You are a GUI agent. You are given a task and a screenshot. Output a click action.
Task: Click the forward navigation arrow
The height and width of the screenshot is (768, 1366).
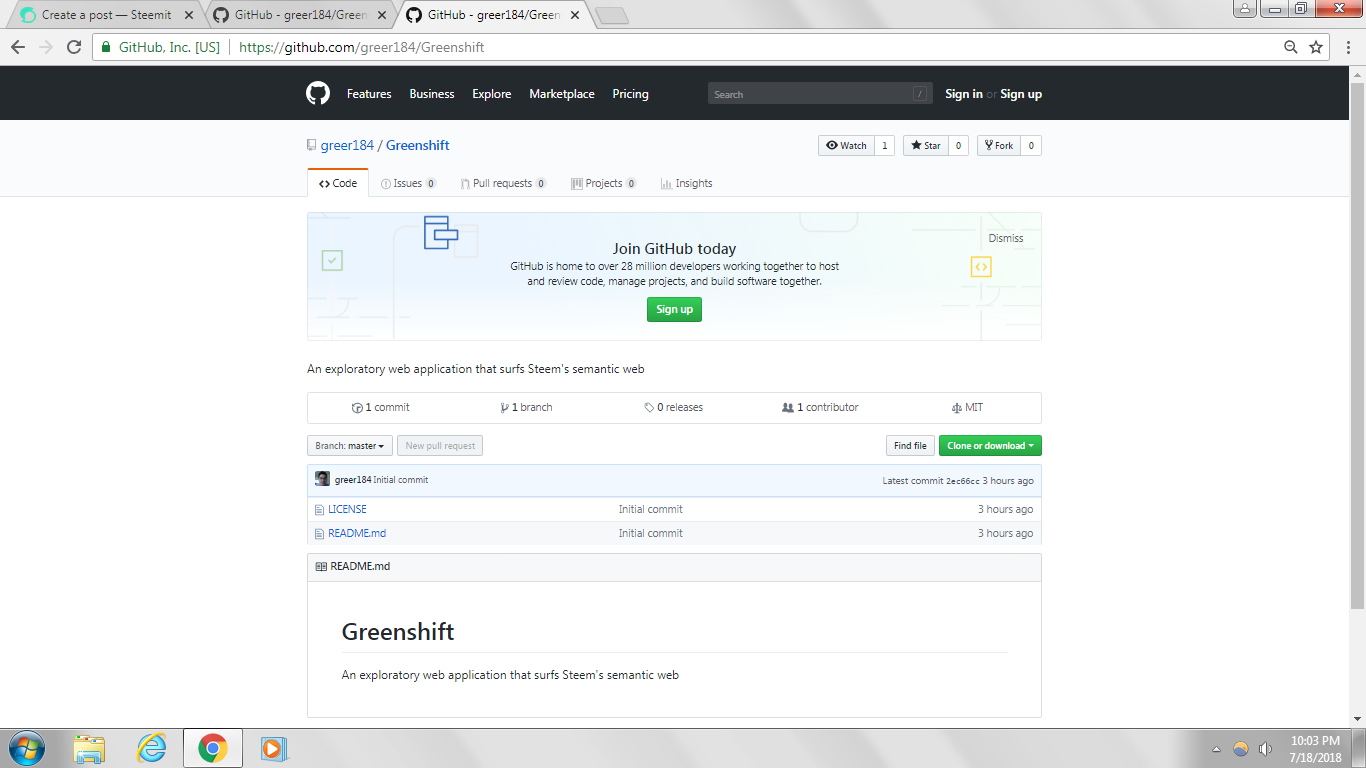(46, 47)
